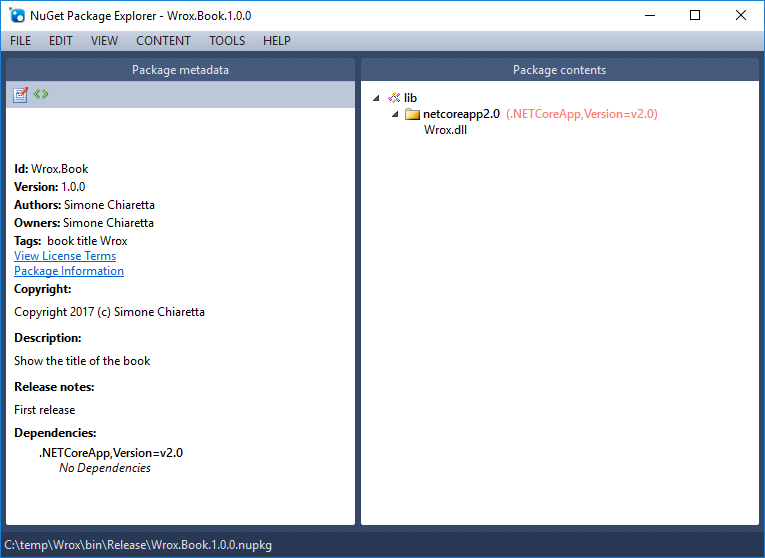
Task: Collapse the netcoreapp2.0 tree node
Action: (395, 114)
